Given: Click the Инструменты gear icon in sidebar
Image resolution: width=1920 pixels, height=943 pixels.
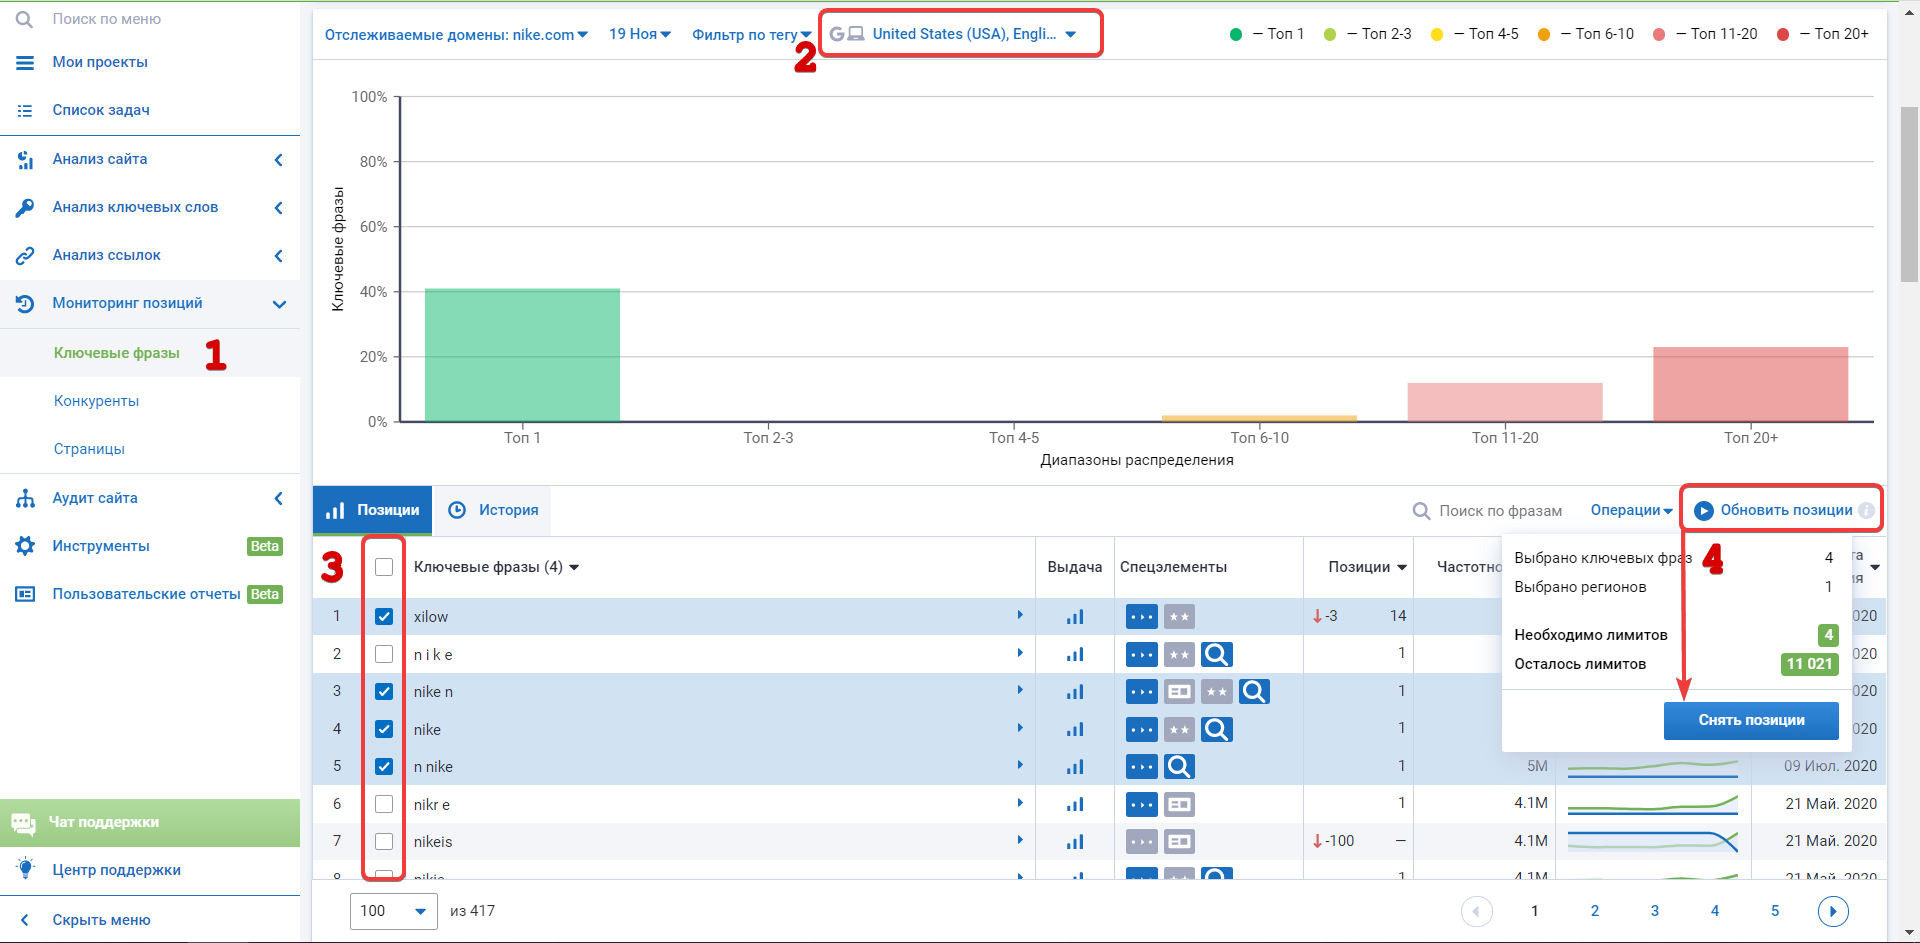Looking at the screenshot, I should click(25, 546).
